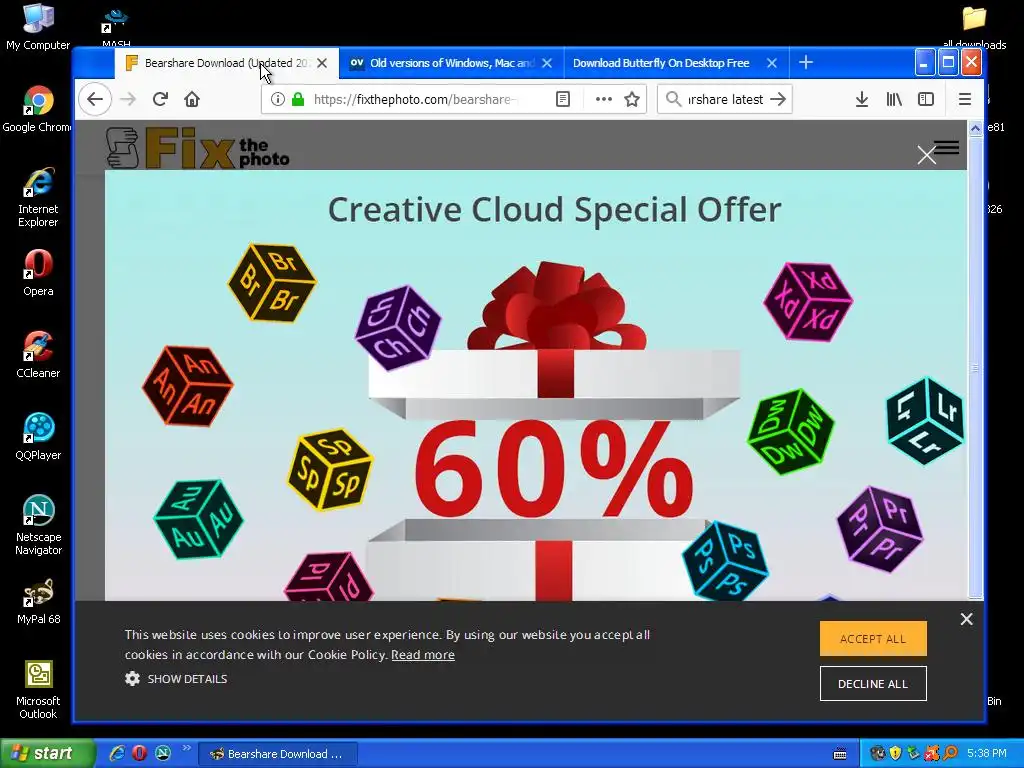Click the Fix the photo site logo
The height and width of the screenshot is (768, 1024).
198,148
